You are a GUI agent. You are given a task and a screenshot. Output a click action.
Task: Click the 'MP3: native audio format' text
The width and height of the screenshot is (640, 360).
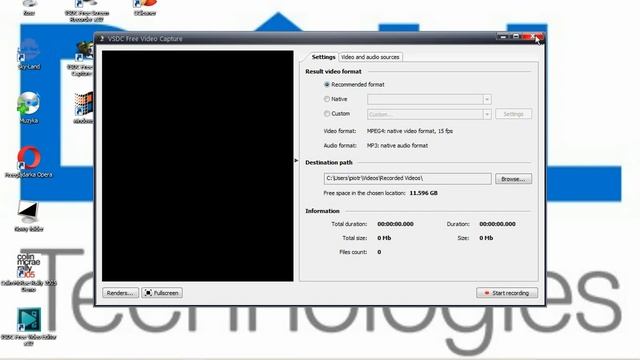click(x=397, y=145)
